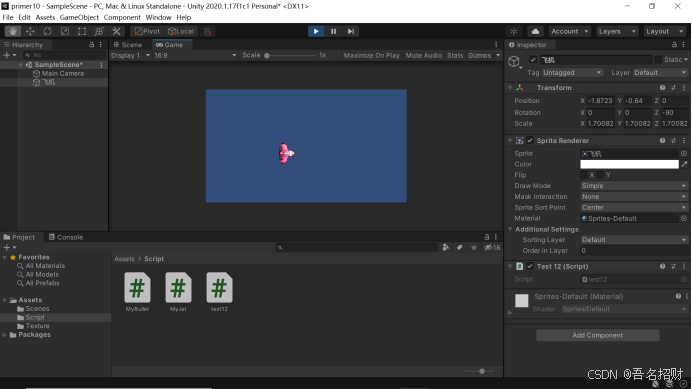692x389 pixels.
Task: Open the Cloud services icon
Action: pyautogui.click(x=535, y=31)
